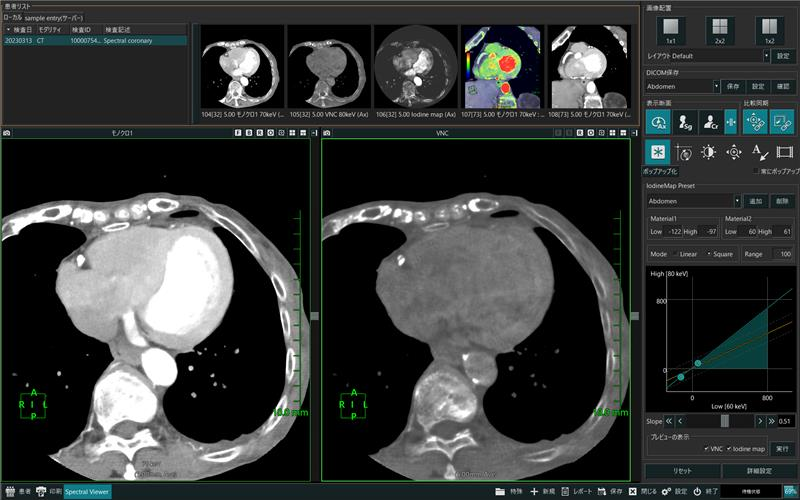The width and height of the screenshot is (800, 500).
Task: Select the window level brightness/contrast tool
Action: [708, 152]
